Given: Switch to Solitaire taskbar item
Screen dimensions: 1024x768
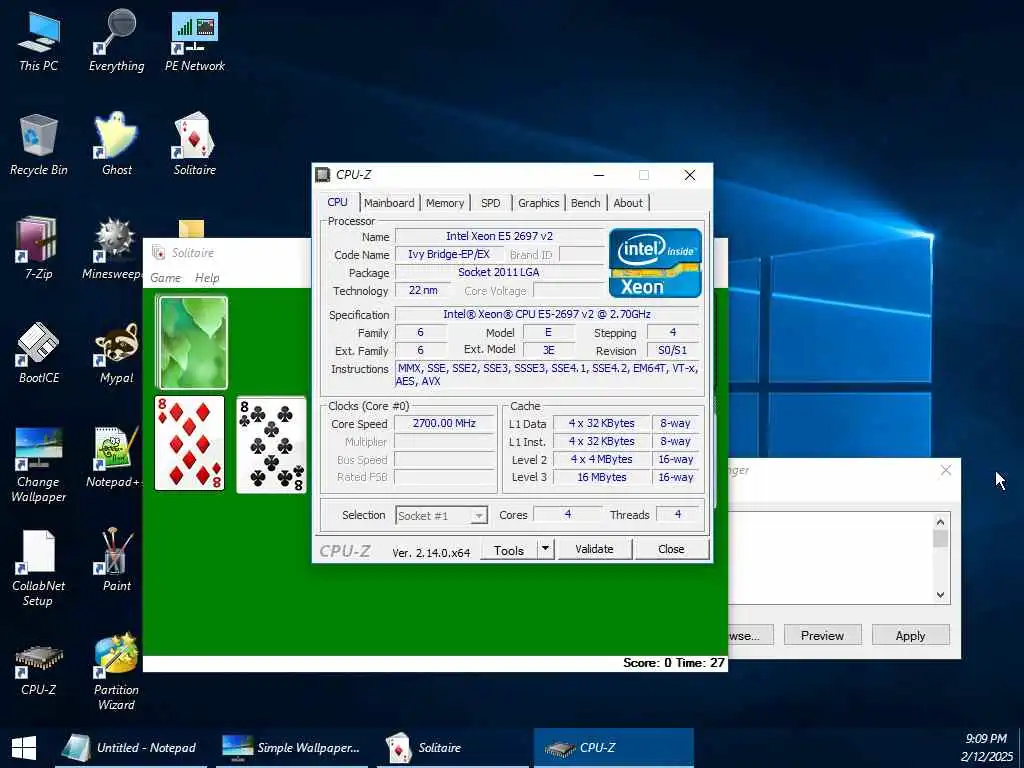Looking at the screenshot, I should click(x=453, y=748).
